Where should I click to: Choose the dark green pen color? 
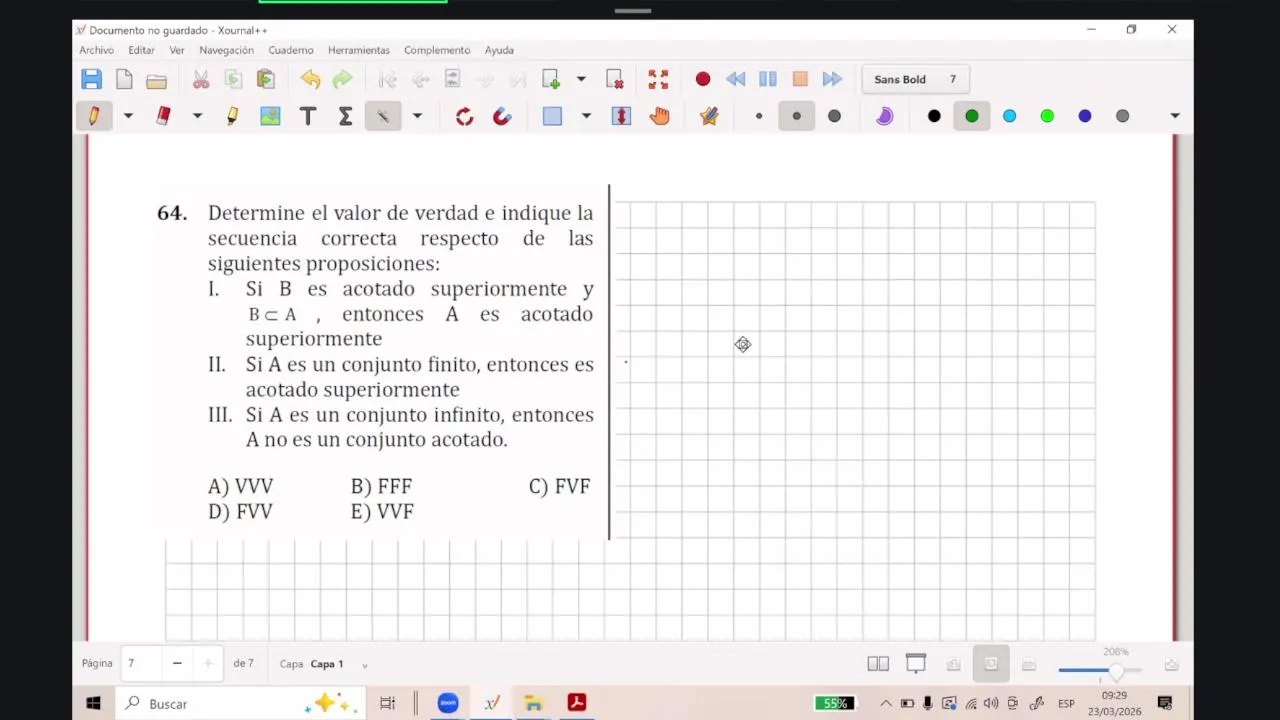pyautogui.click(x=972, y=116)
